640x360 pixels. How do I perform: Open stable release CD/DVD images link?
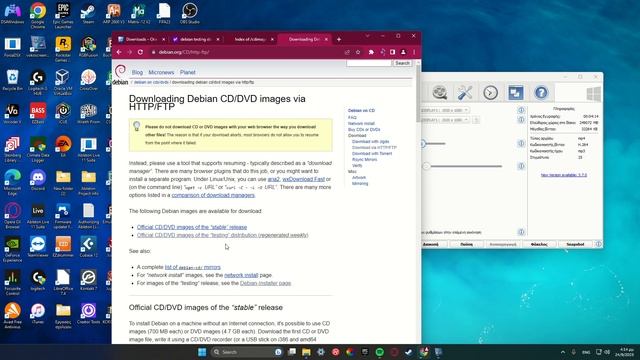[192, 227]
